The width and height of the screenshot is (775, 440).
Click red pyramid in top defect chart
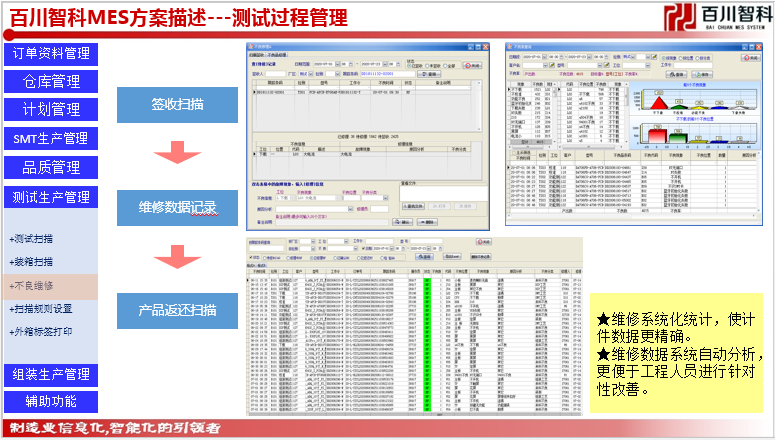pyautogui.click(x=659, y=103)
